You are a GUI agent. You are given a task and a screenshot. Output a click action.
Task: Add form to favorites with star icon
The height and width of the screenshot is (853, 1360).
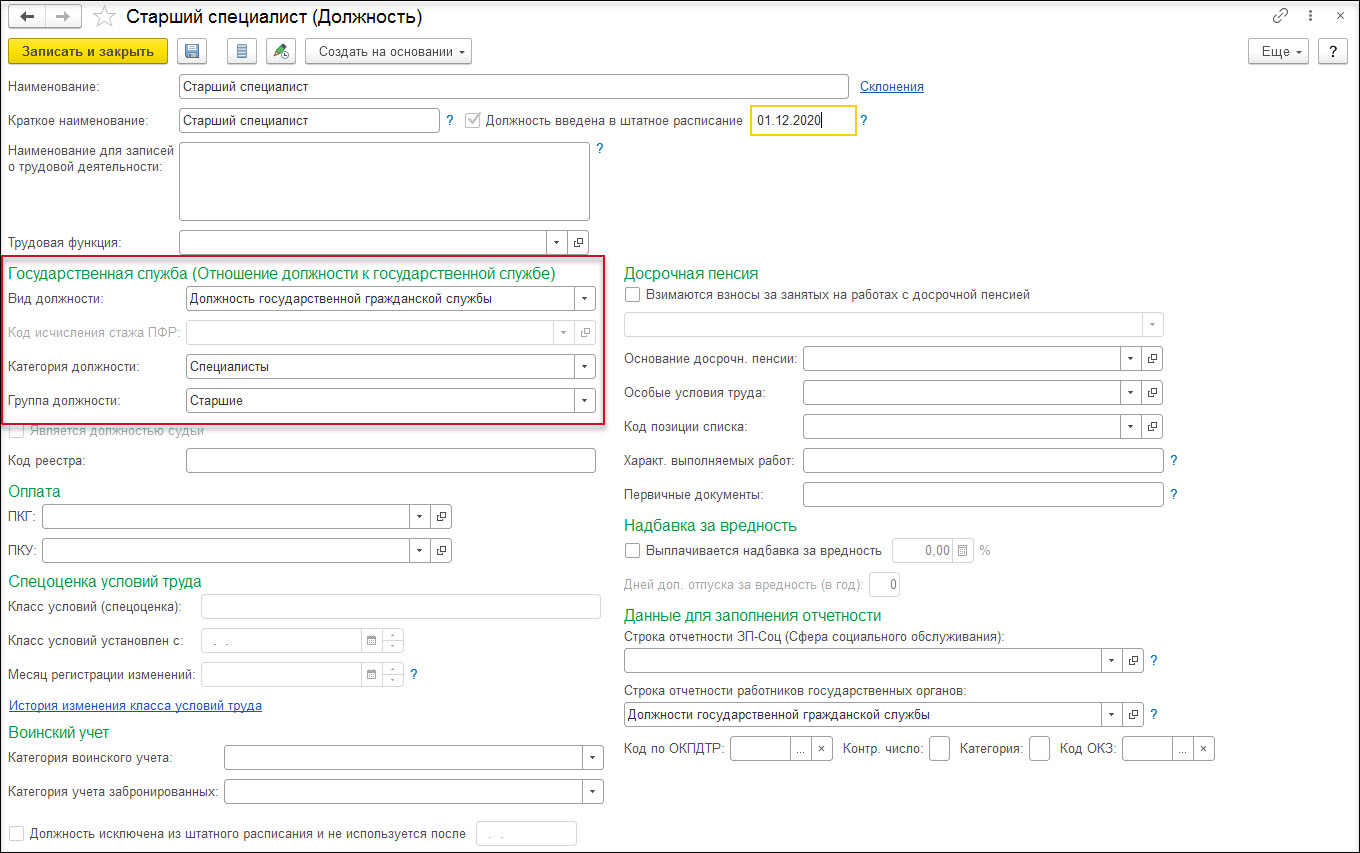pos(104,17)
